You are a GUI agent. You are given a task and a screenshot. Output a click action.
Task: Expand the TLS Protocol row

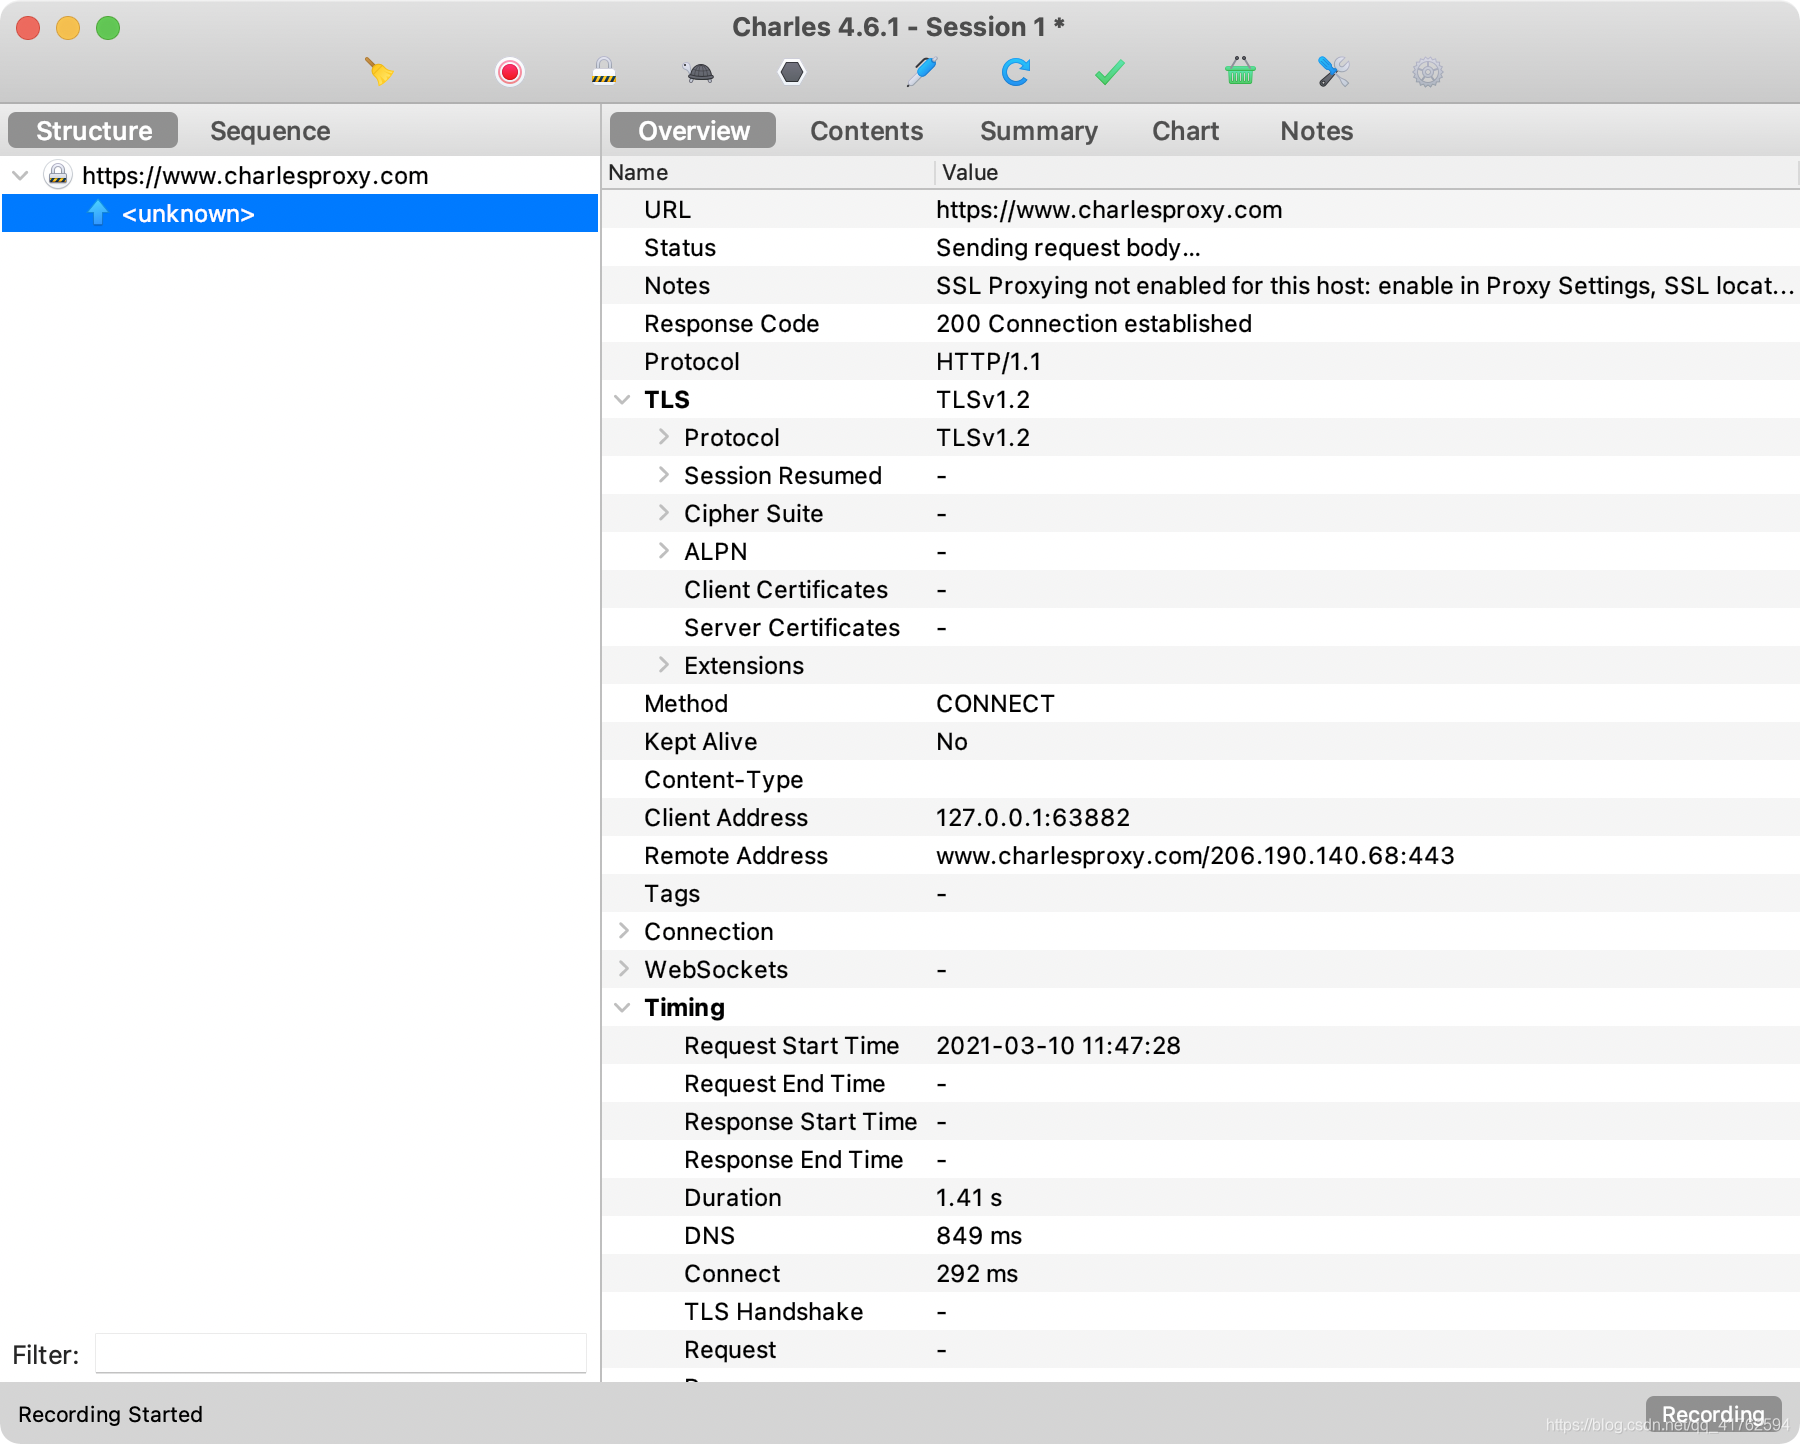pos(663,437)
